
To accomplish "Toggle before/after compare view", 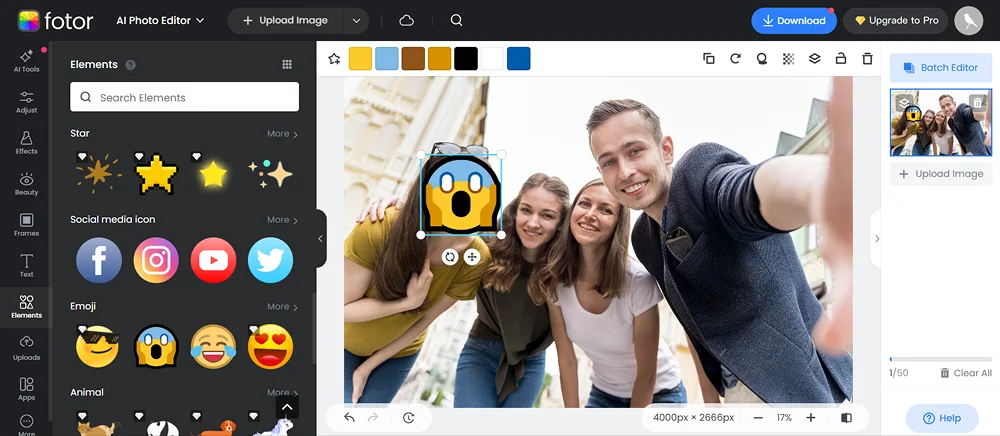I will (x=847, y=418).
